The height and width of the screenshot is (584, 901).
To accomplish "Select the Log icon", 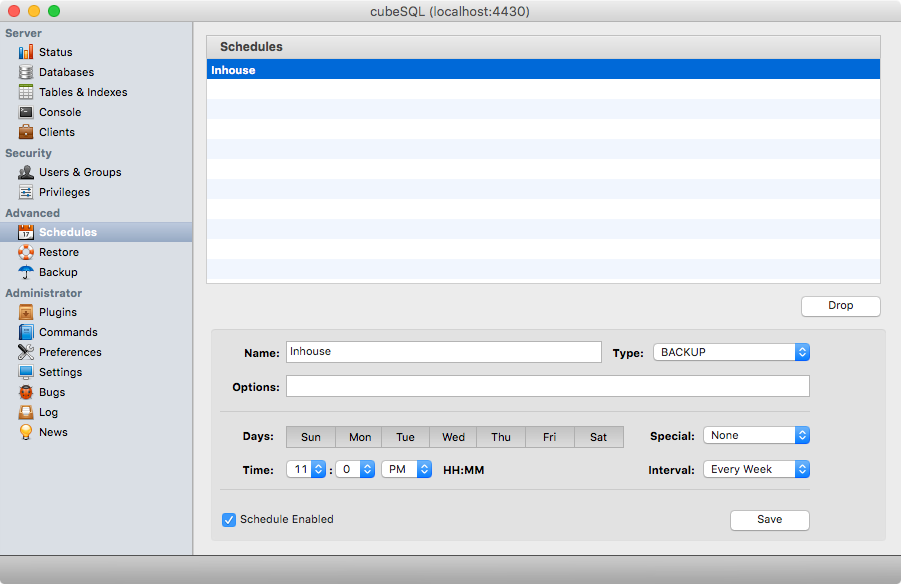I will pos(25,412).
